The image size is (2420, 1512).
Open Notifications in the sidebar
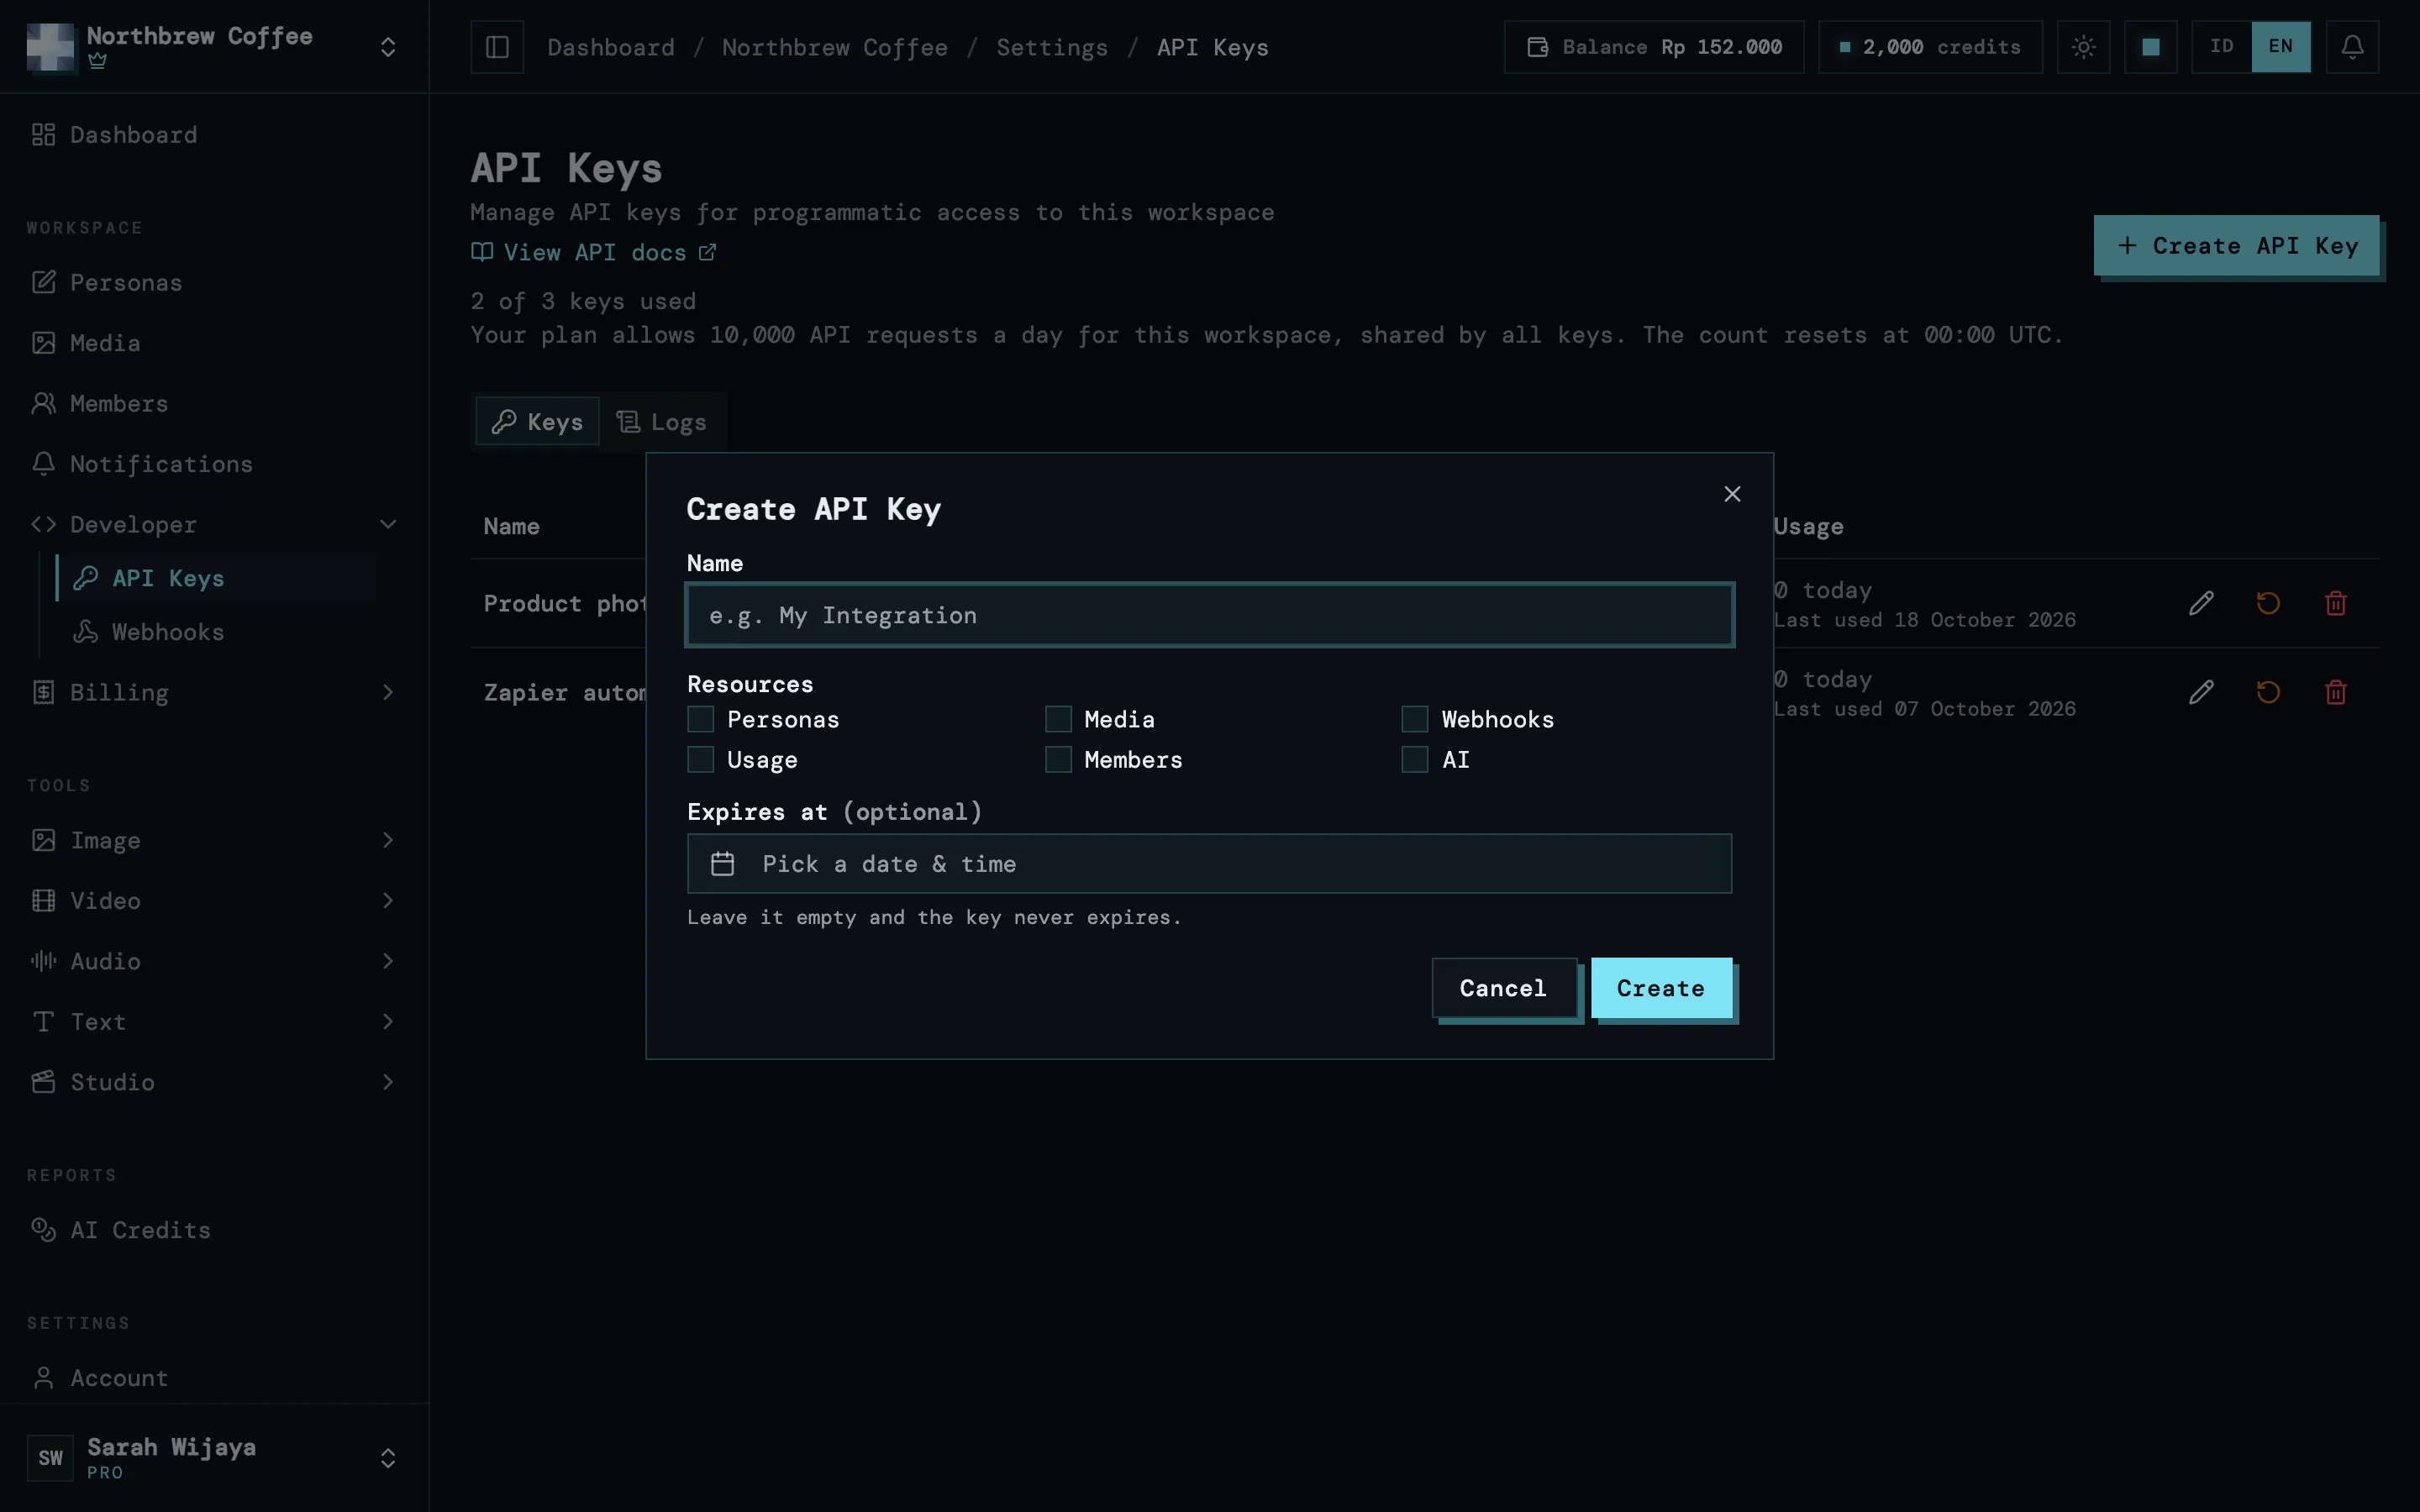(x=214, y=464)
